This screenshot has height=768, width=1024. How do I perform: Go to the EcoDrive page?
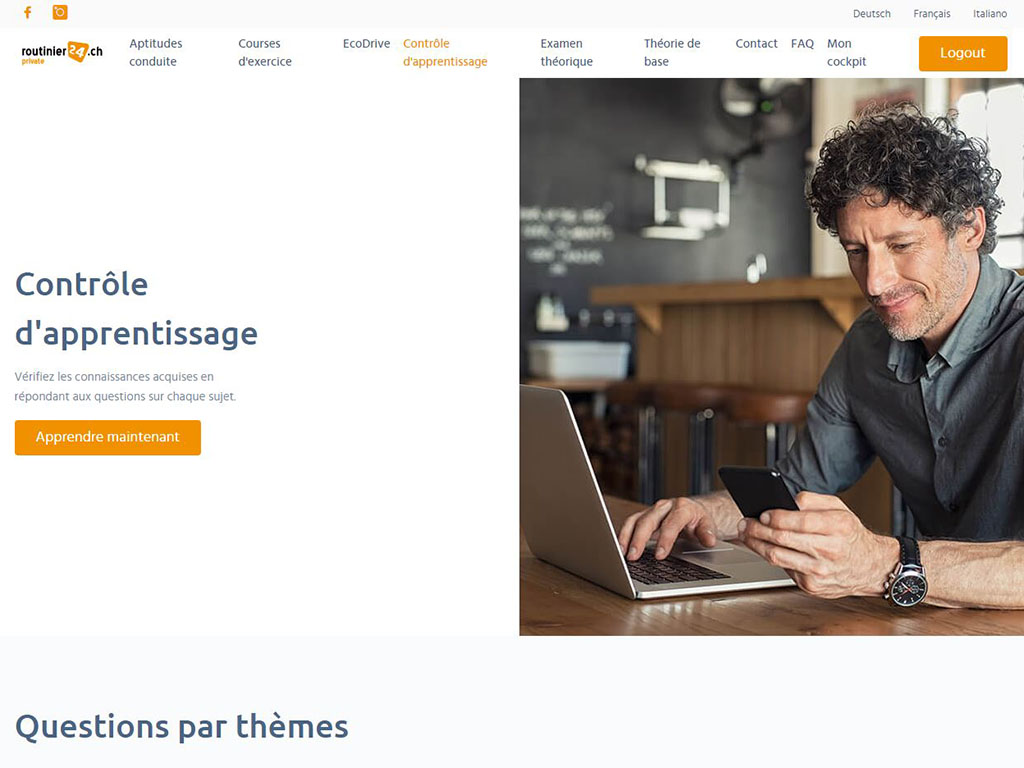click(x=366, y=44)
